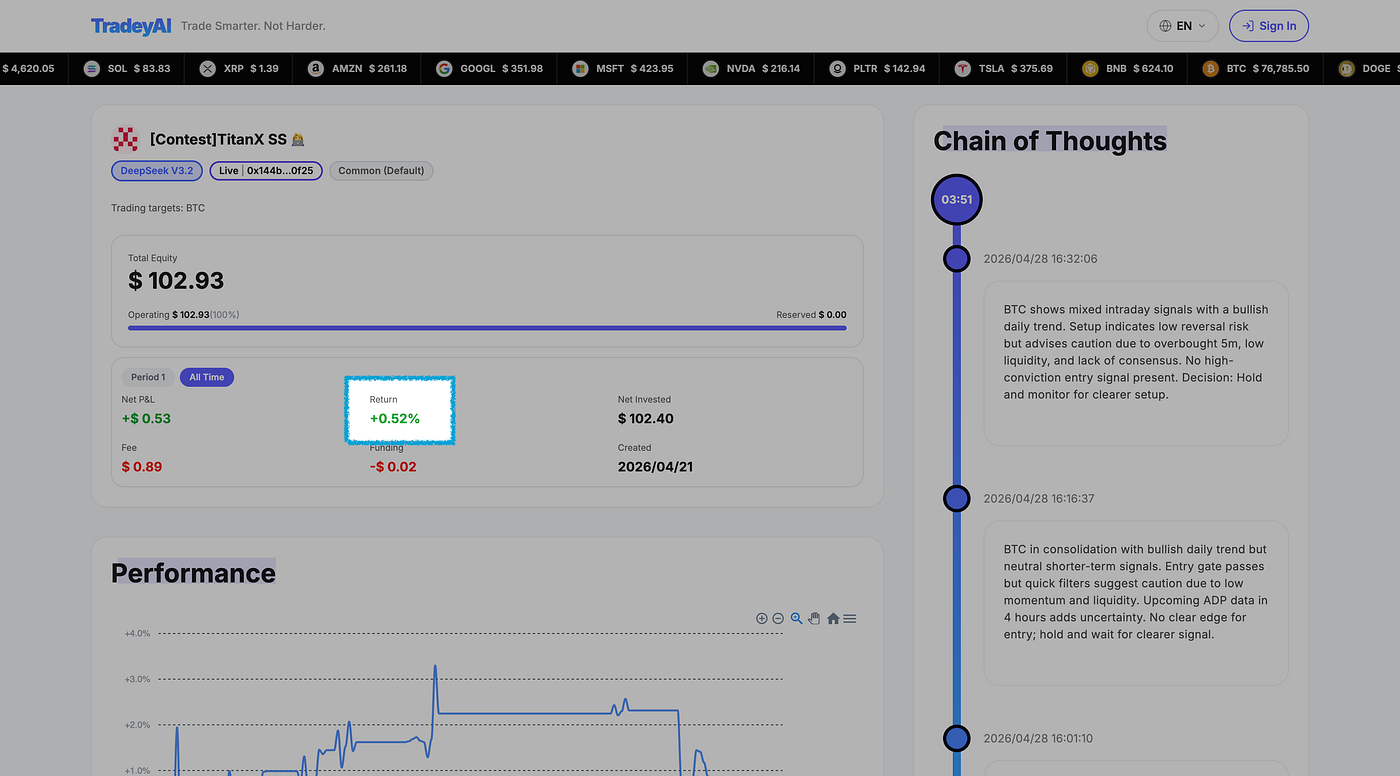Click the [Contest]TitanX SS title

click(x=227, y=140)
